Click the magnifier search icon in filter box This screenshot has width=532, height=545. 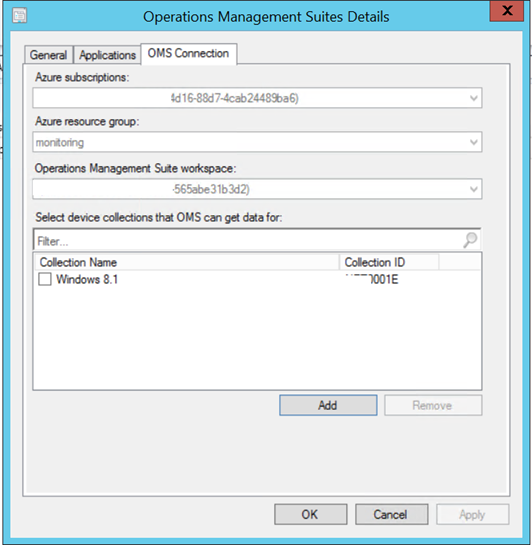click(x=470, y=240)
